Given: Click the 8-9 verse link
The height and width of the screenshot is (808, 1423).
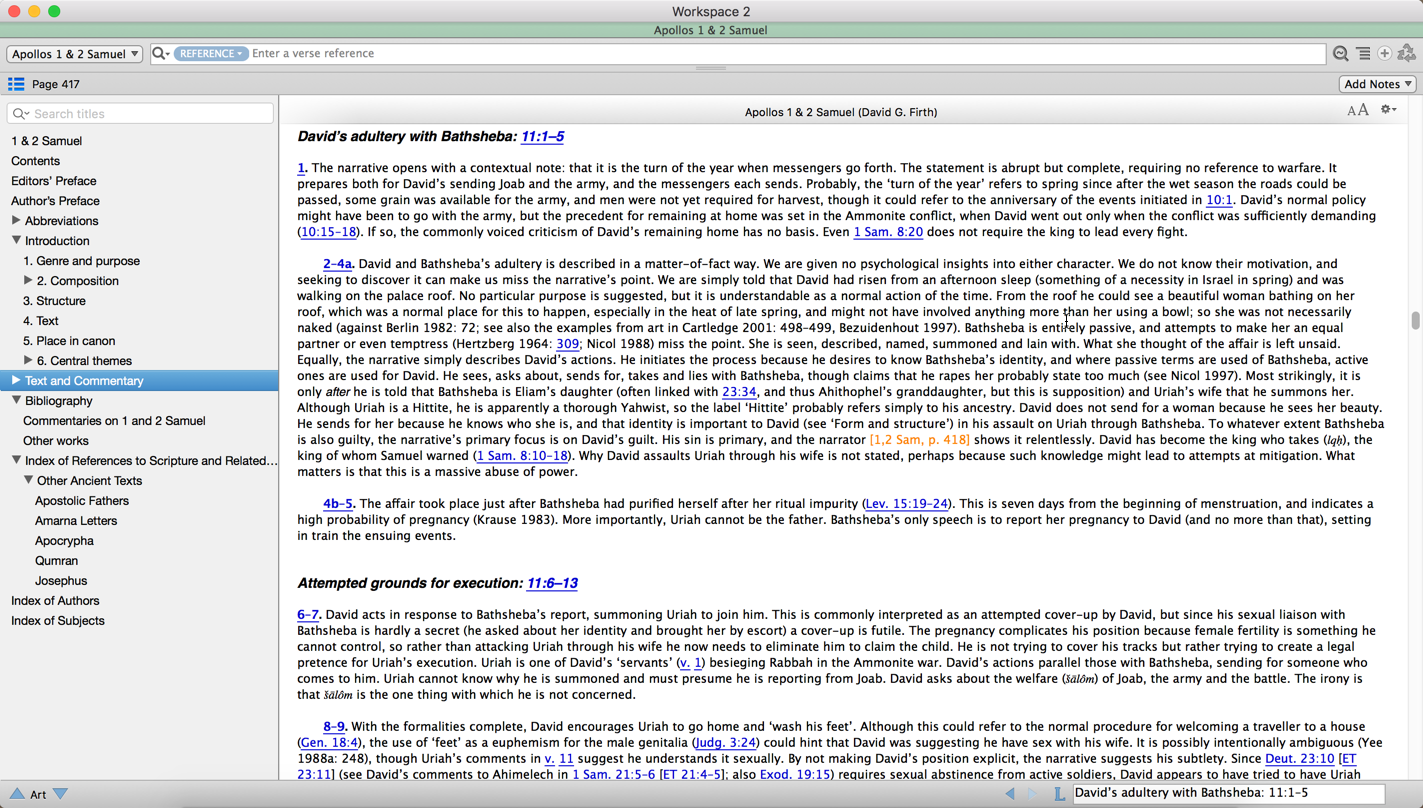Looking at the screenshot, I should point(333,727).
